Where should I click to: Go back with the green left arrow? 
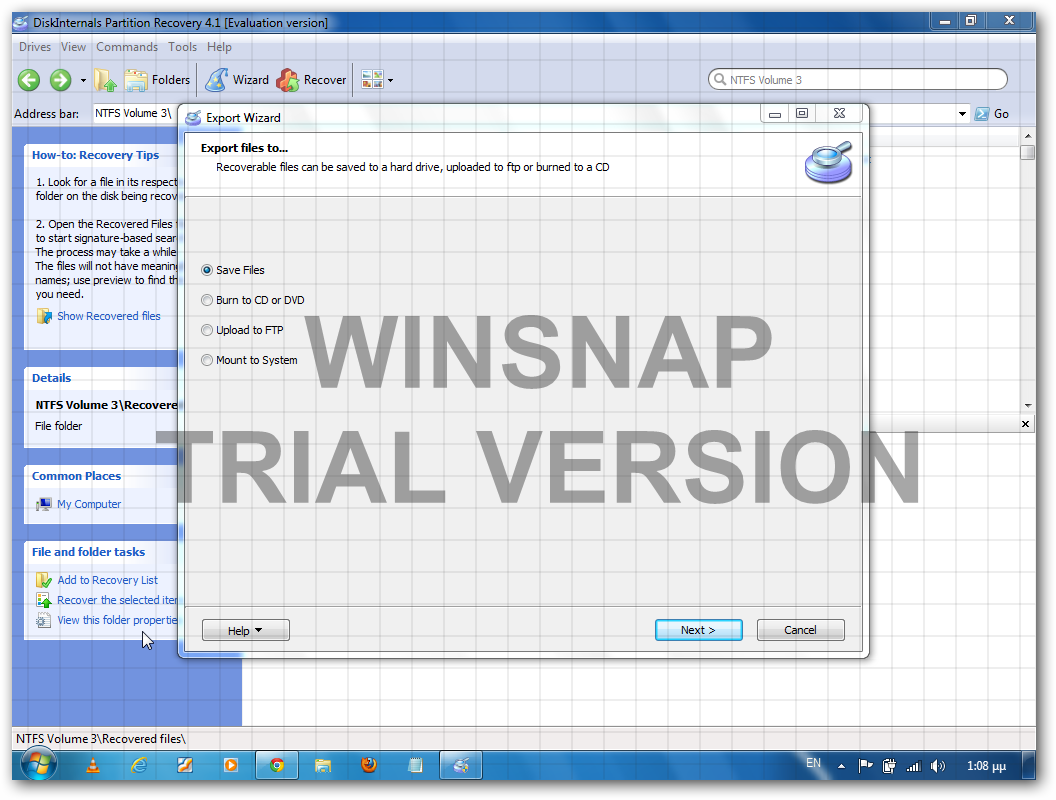[x=28, y=80]
